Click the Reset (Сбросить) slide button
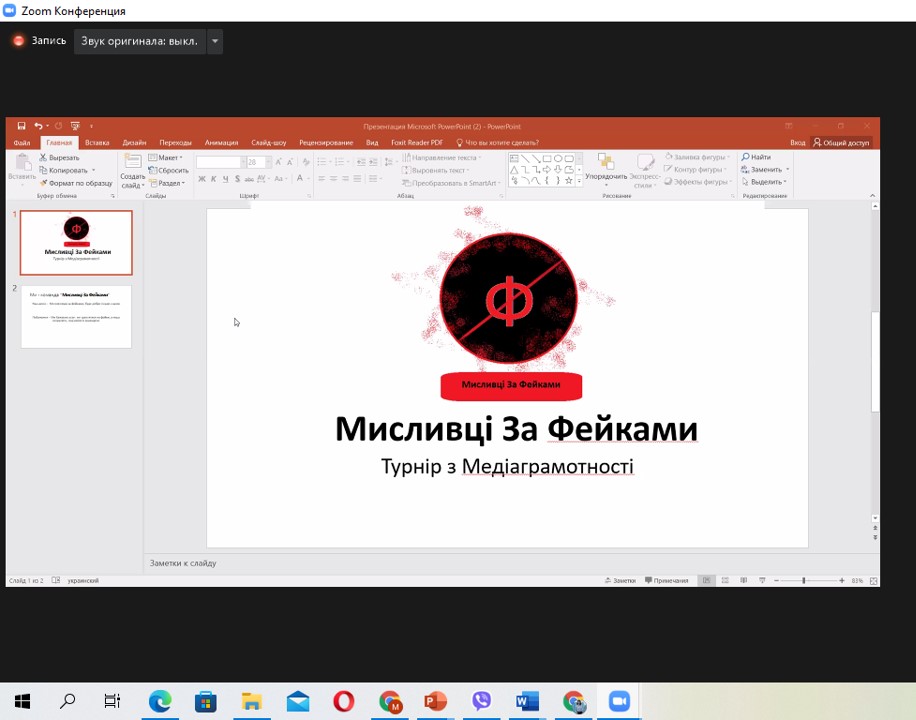The image size is (916, 720). tap(168, 170)
